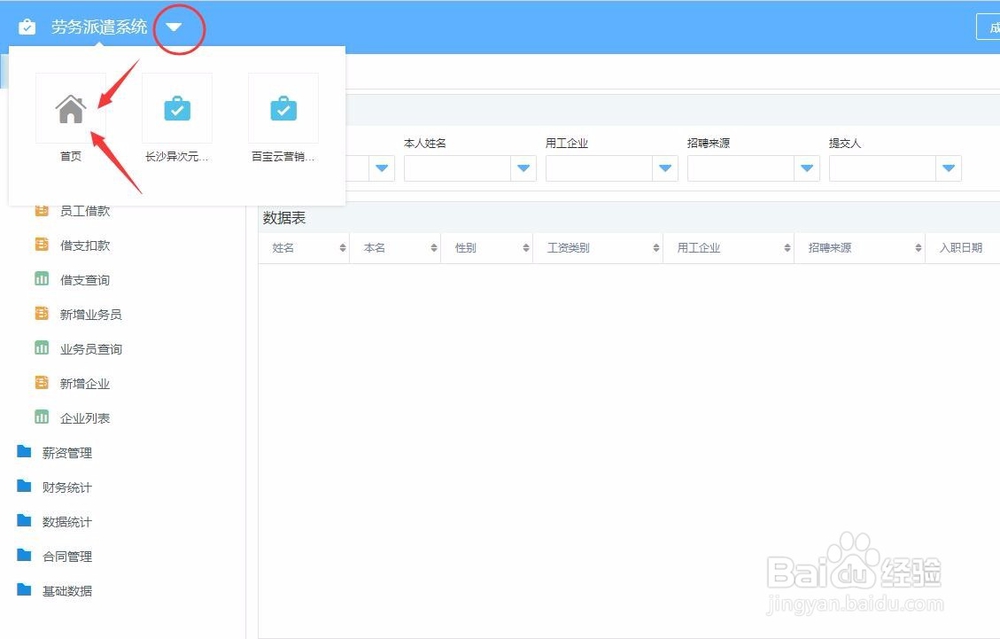This screenshot has height=639, width=1000.
Task: Open the 用工企业 filter dropdown
Action: click(665, 168)
